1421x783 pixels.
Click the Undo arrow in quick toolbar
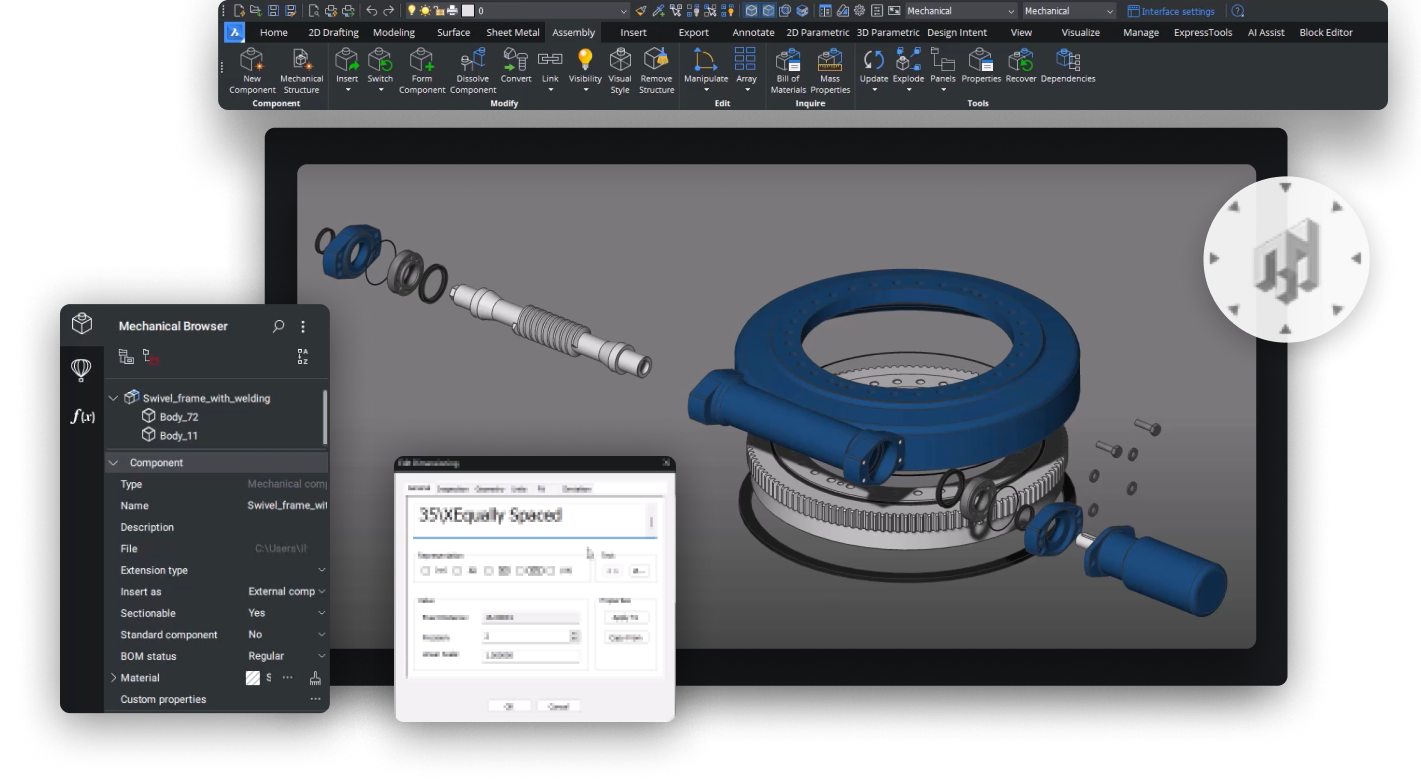tap(371, 11)
